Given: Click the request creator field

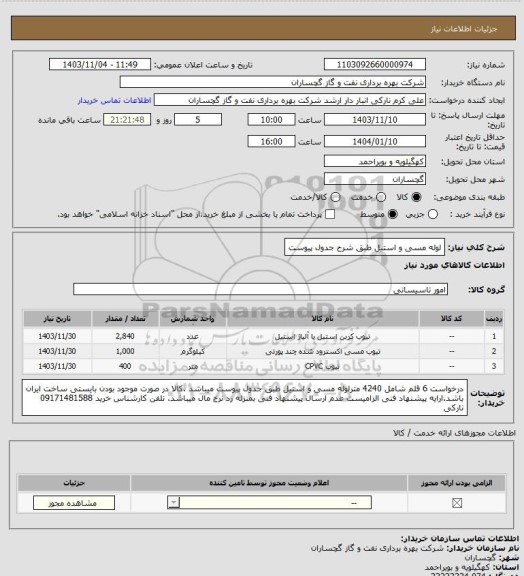Looking at the screenshot, I should (x=290, y=100).
